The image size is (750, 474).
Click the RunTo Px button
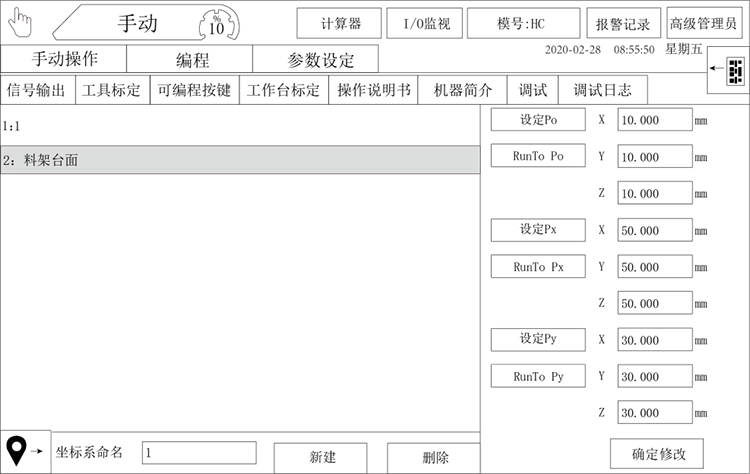tap(538, 267)
